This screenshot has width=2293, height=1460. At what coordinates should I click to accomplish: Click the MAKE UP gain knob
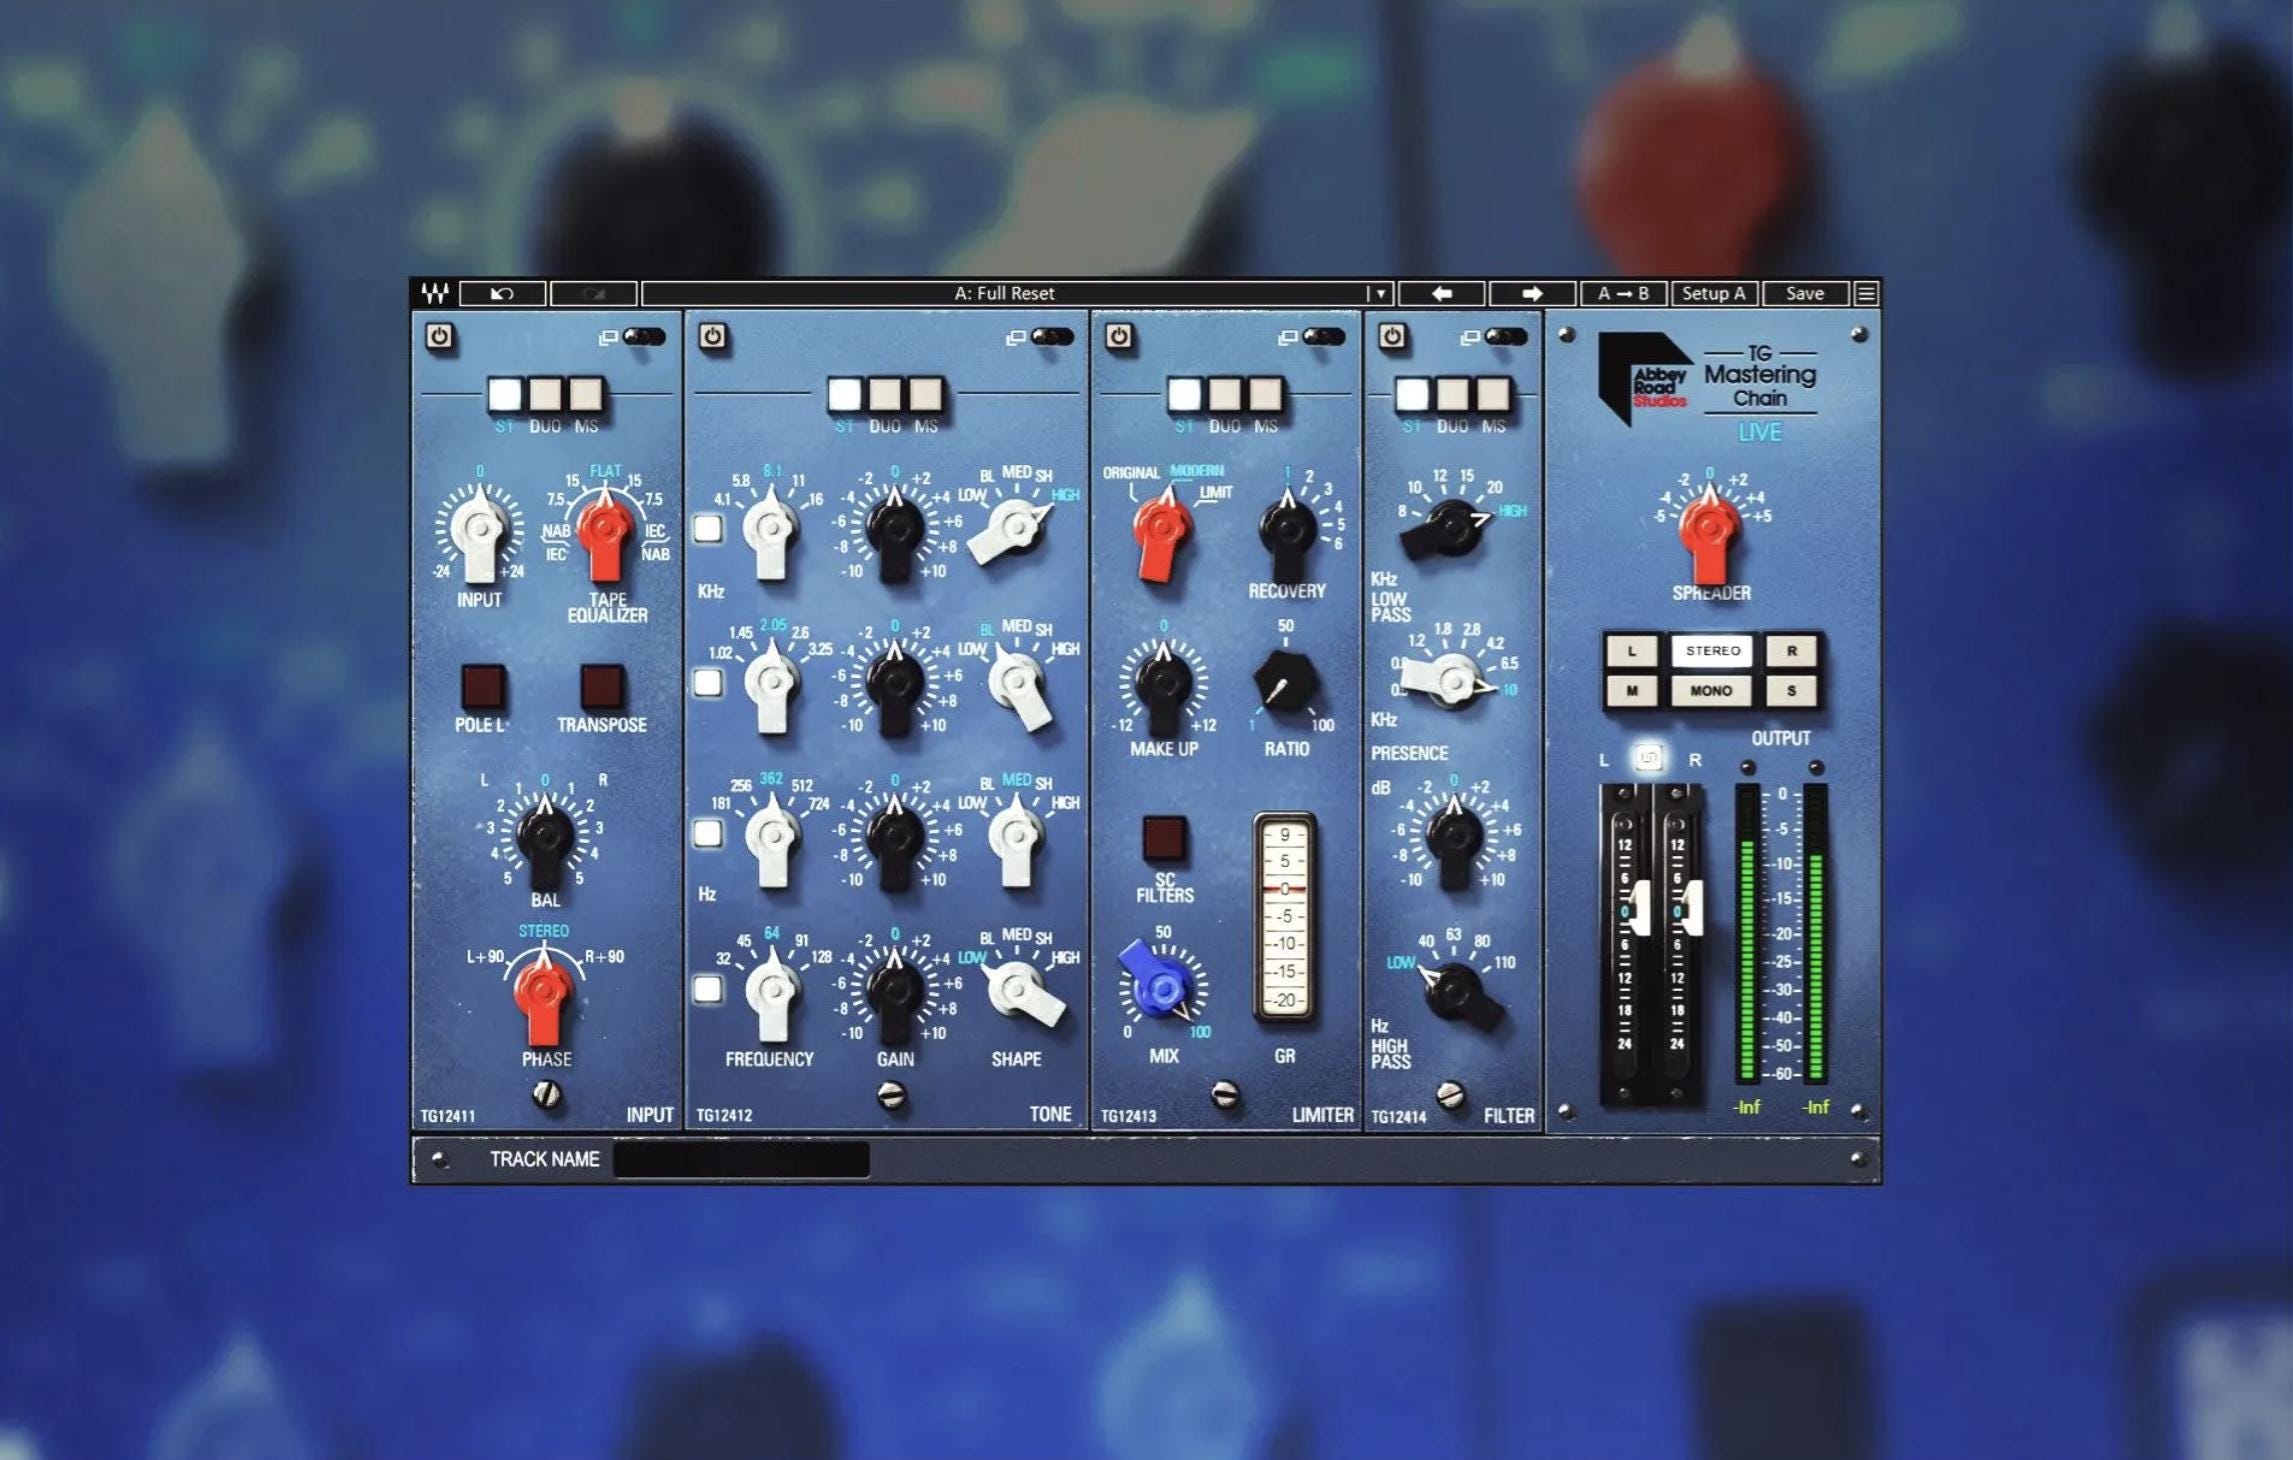(1164, 686)
